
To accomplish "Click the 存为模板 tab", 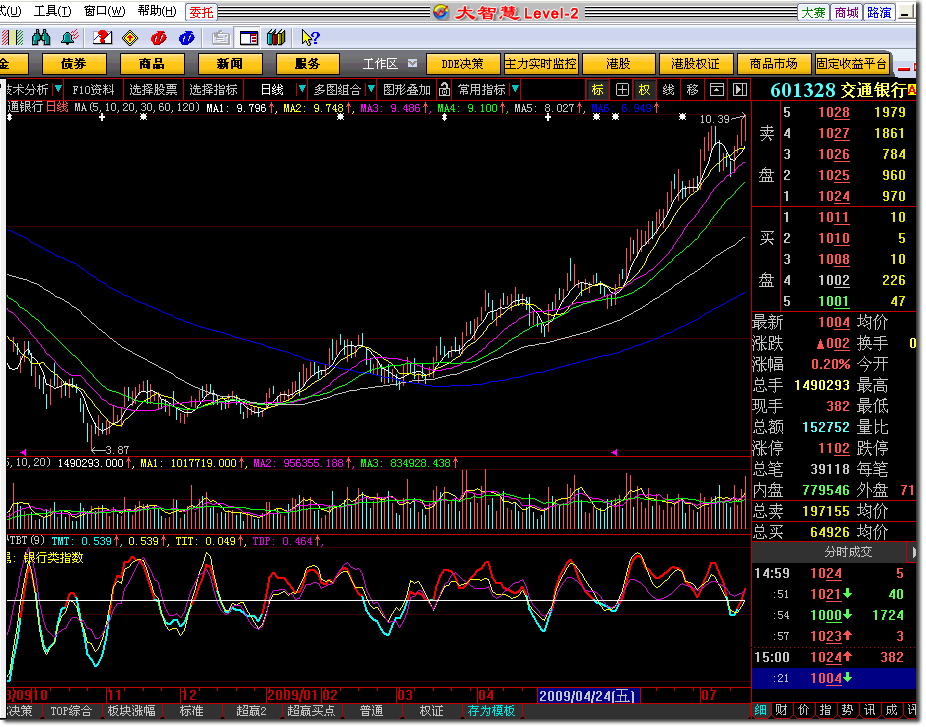I will [x=491, y=712].
